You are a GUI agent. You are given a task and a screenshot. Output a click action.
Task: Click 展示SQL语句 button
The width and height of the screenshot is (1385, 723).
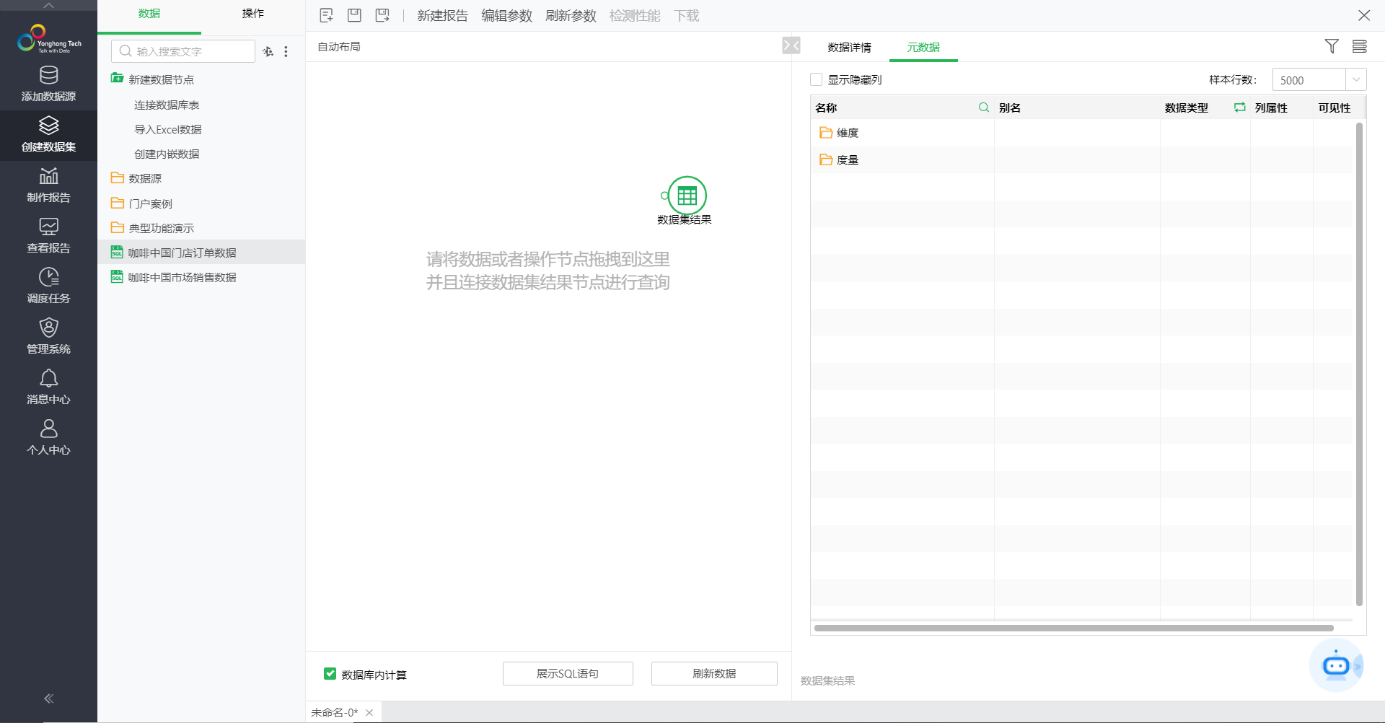click(568, 674)
